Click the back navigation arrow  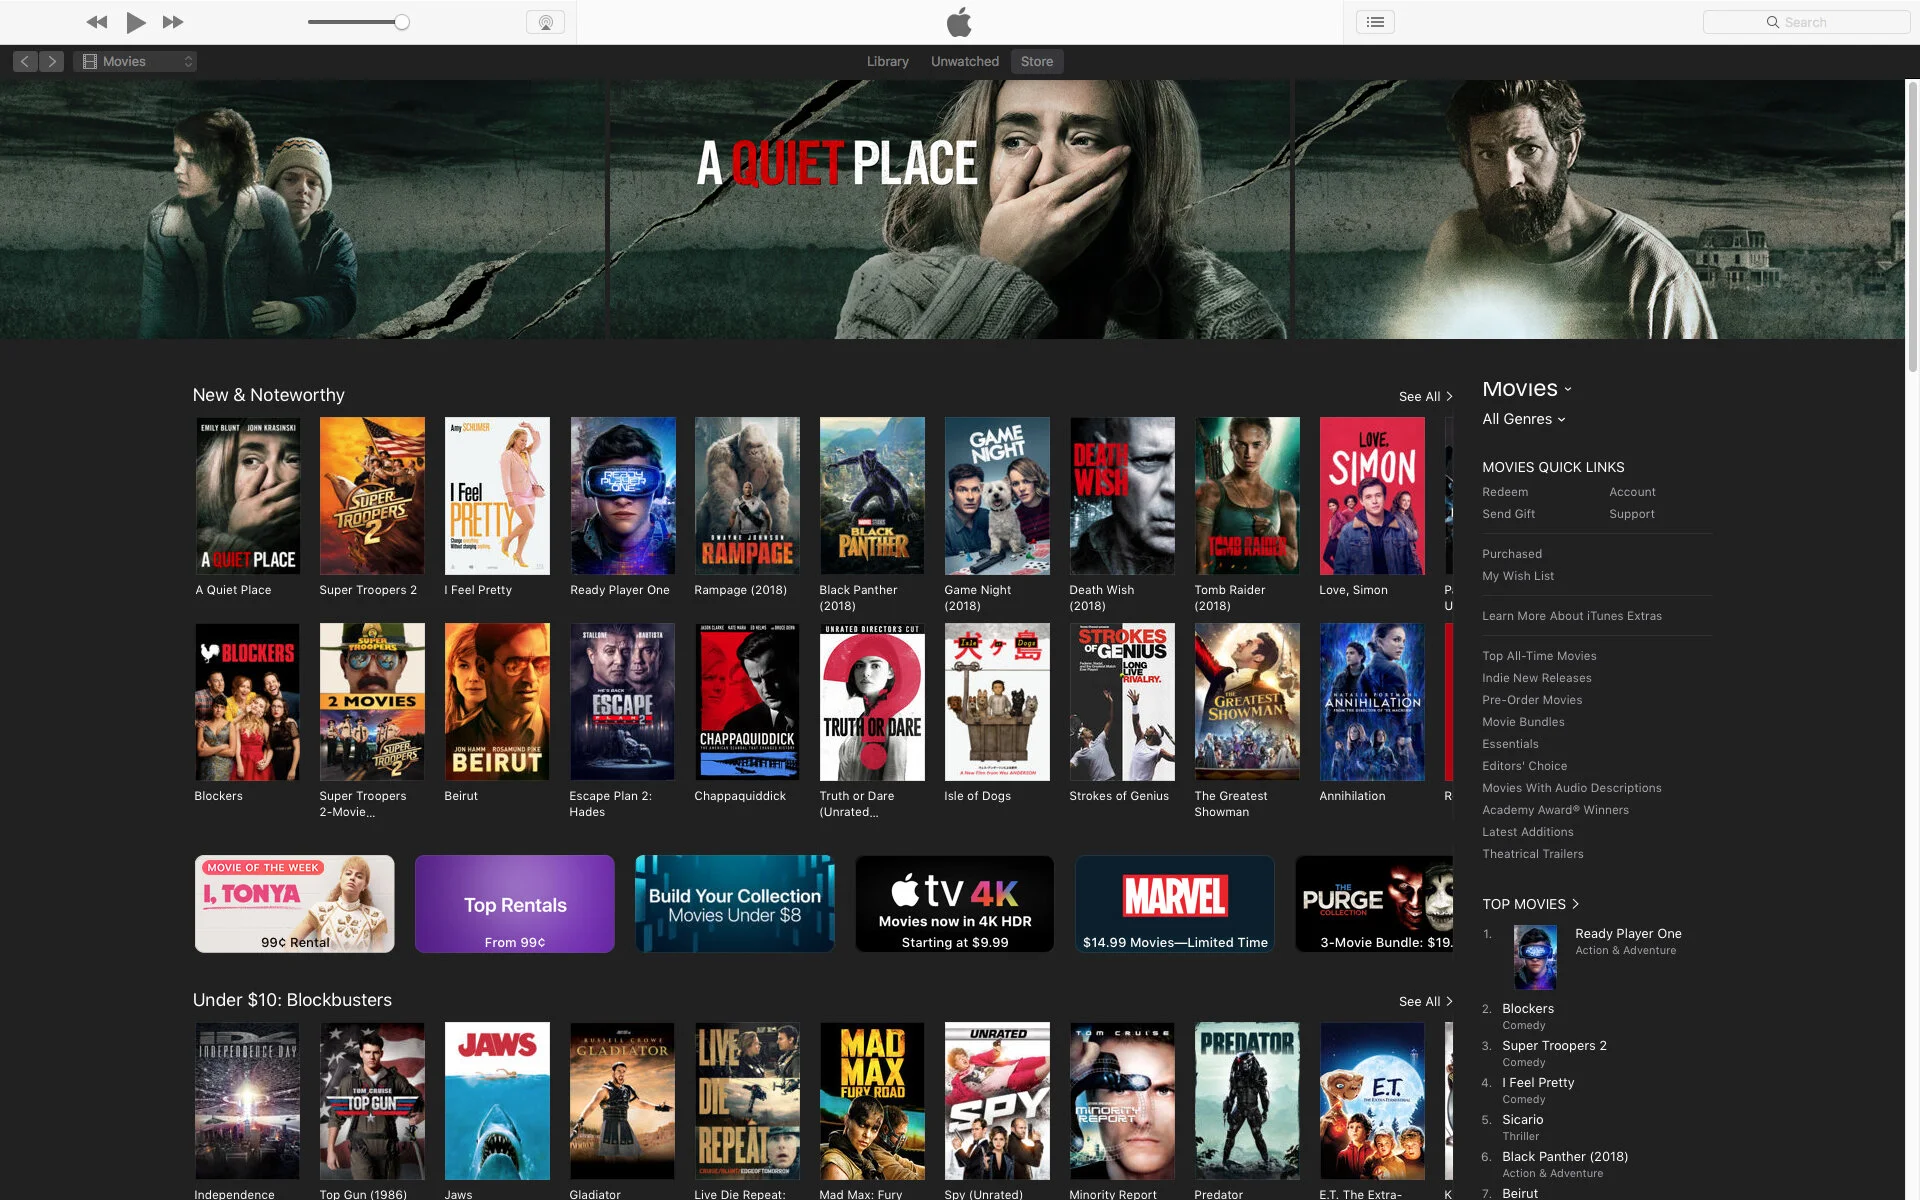[26, 61]
